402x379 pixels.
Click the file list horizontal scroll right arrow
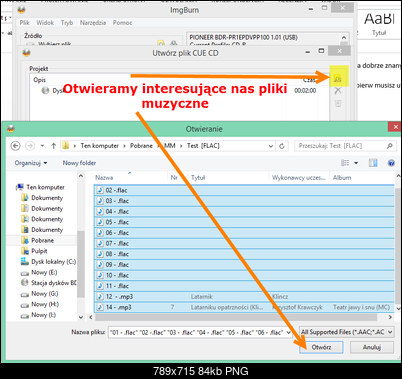pyautogui.click(x=390, y=317)
